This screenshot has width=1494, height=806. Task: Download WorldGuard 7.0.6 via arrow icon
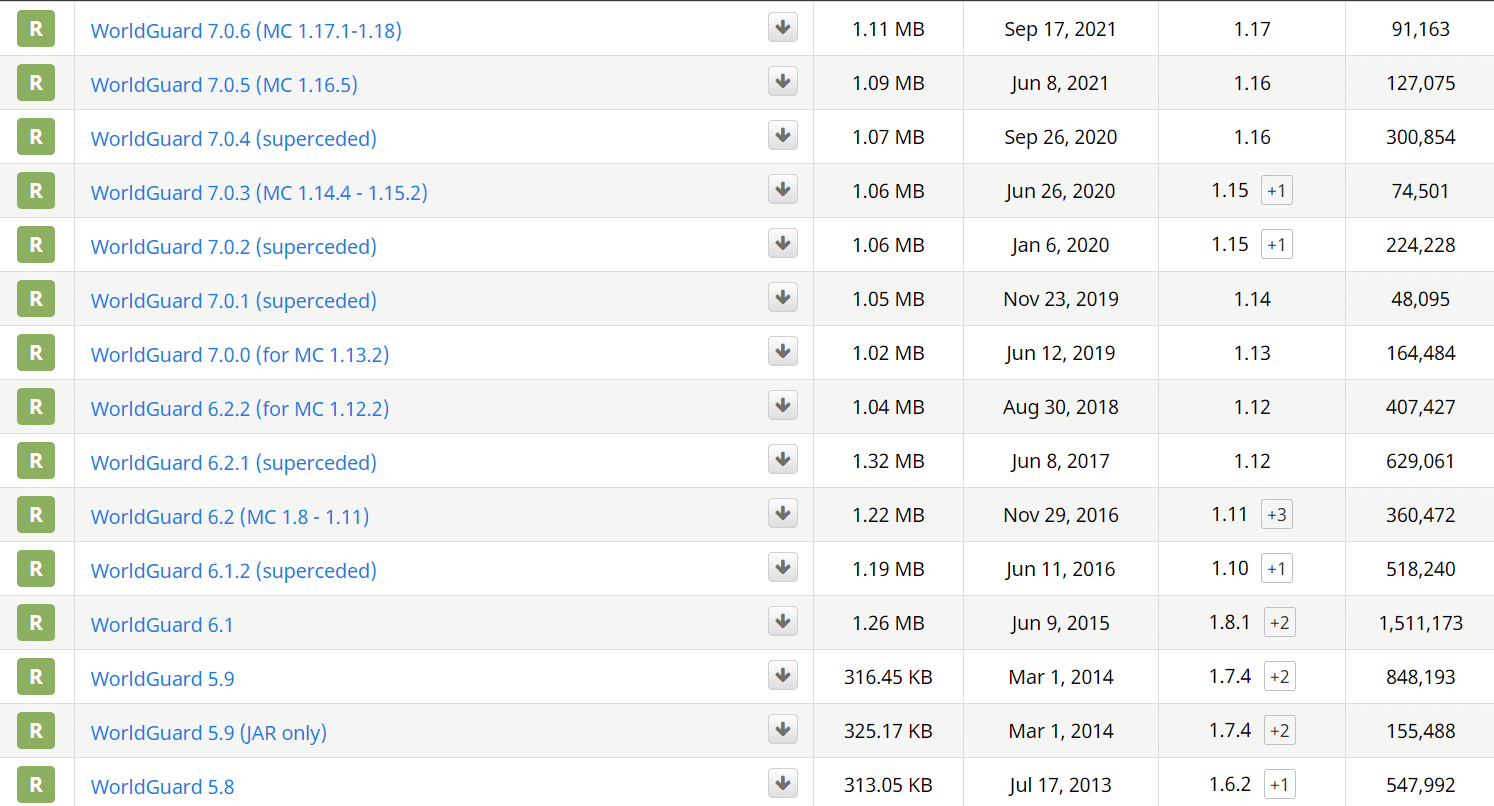783,28
